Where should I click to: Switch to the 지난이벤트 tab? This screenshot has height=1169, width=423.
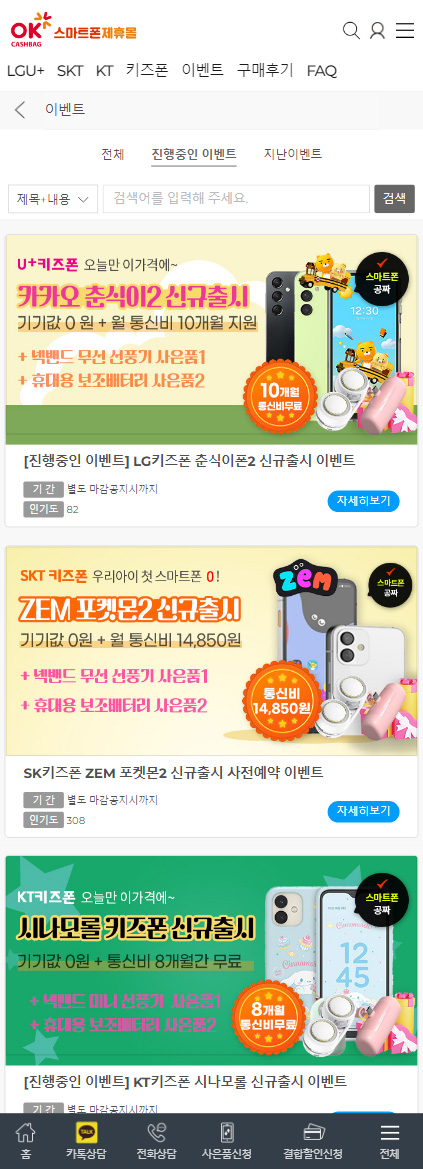(292, 154)
